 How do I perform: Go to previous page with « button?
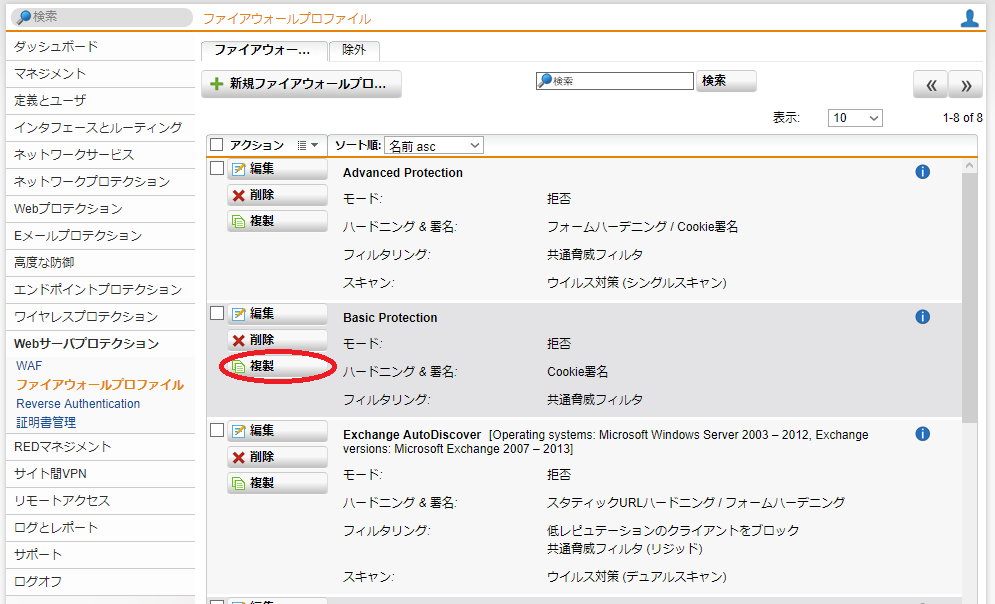[930, 84]
